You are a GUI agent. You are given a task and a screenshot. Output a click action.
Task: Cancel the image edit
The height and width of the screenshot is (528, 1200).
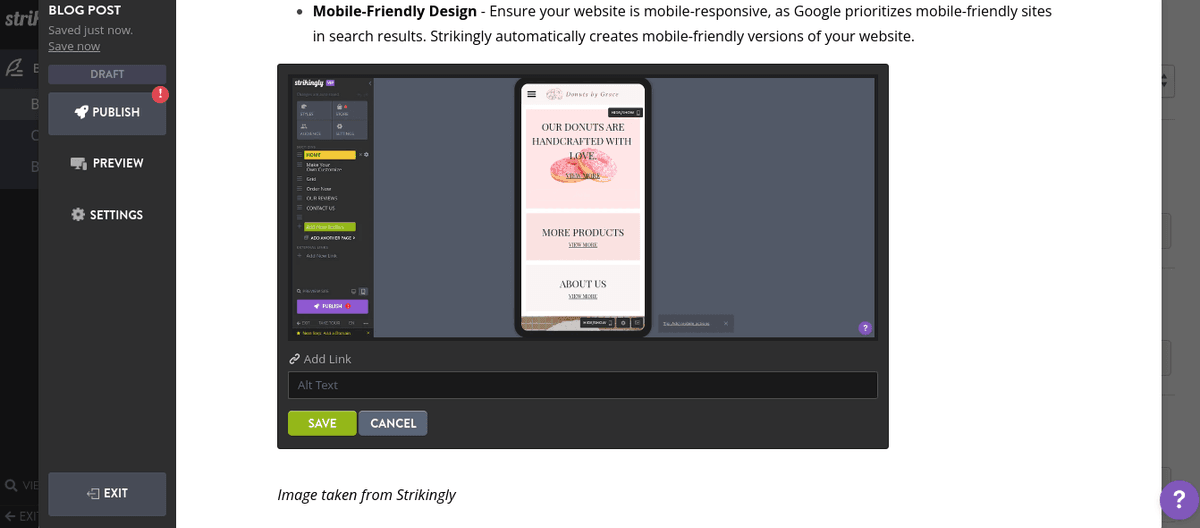(393, 423)
